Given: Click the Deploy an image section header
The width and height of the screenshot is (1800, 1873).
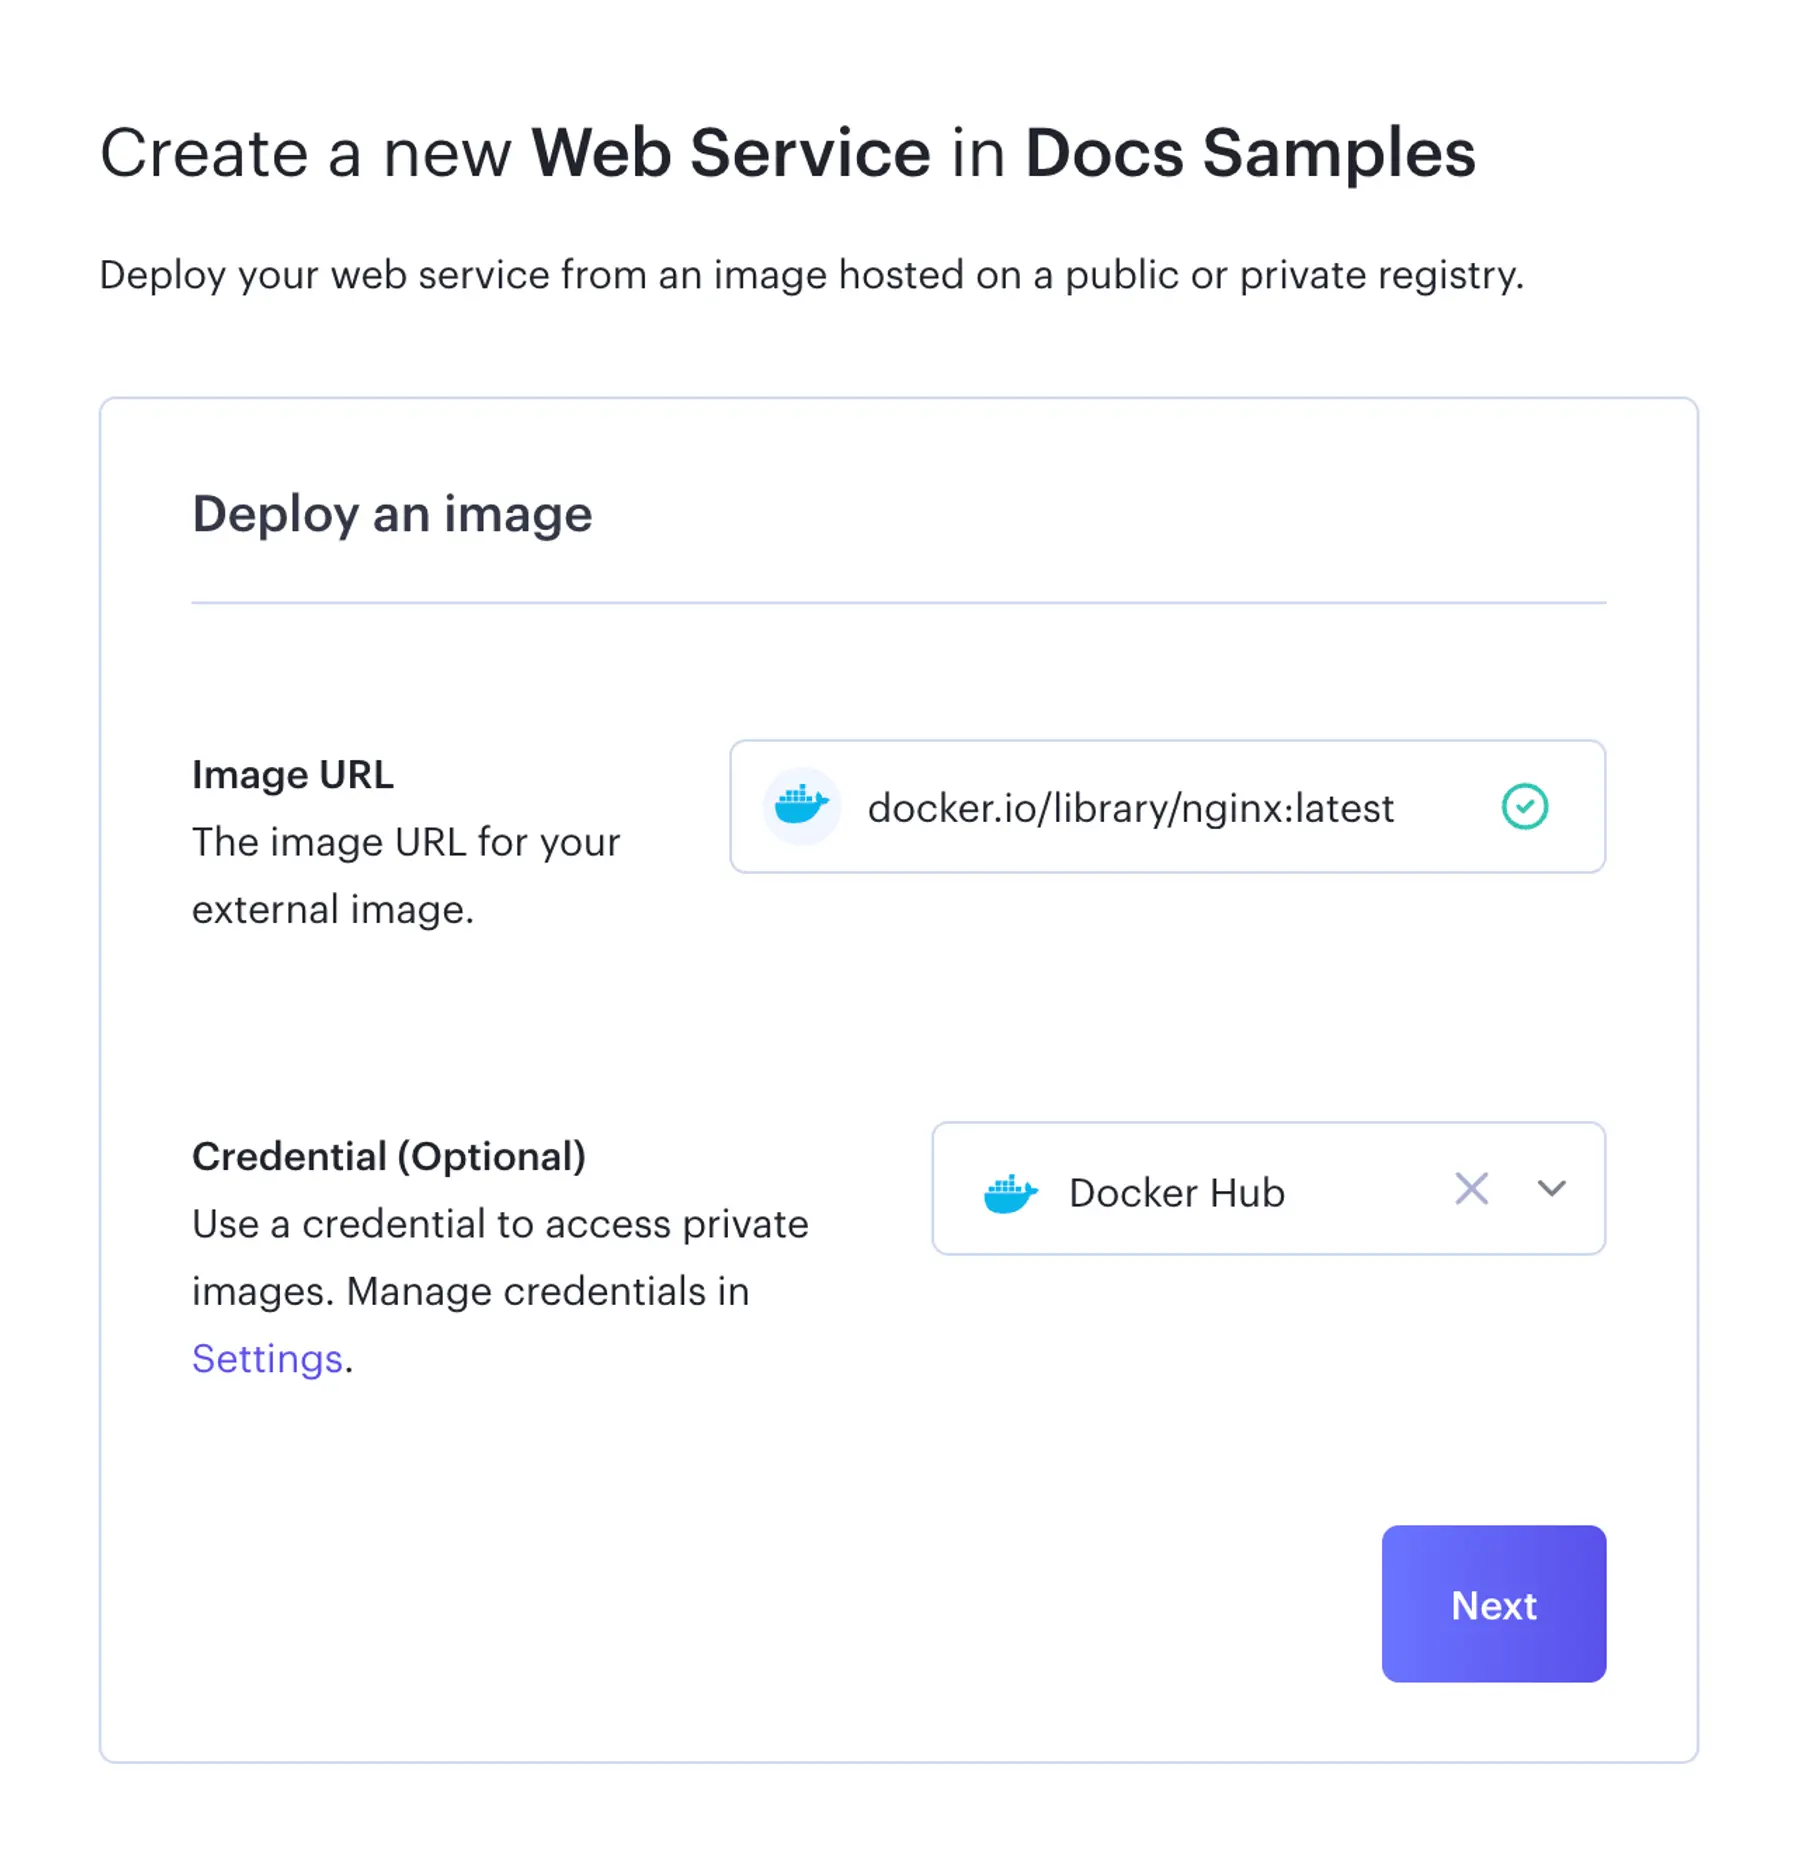Looking at the screenshot, I should [x=391, y=513].
